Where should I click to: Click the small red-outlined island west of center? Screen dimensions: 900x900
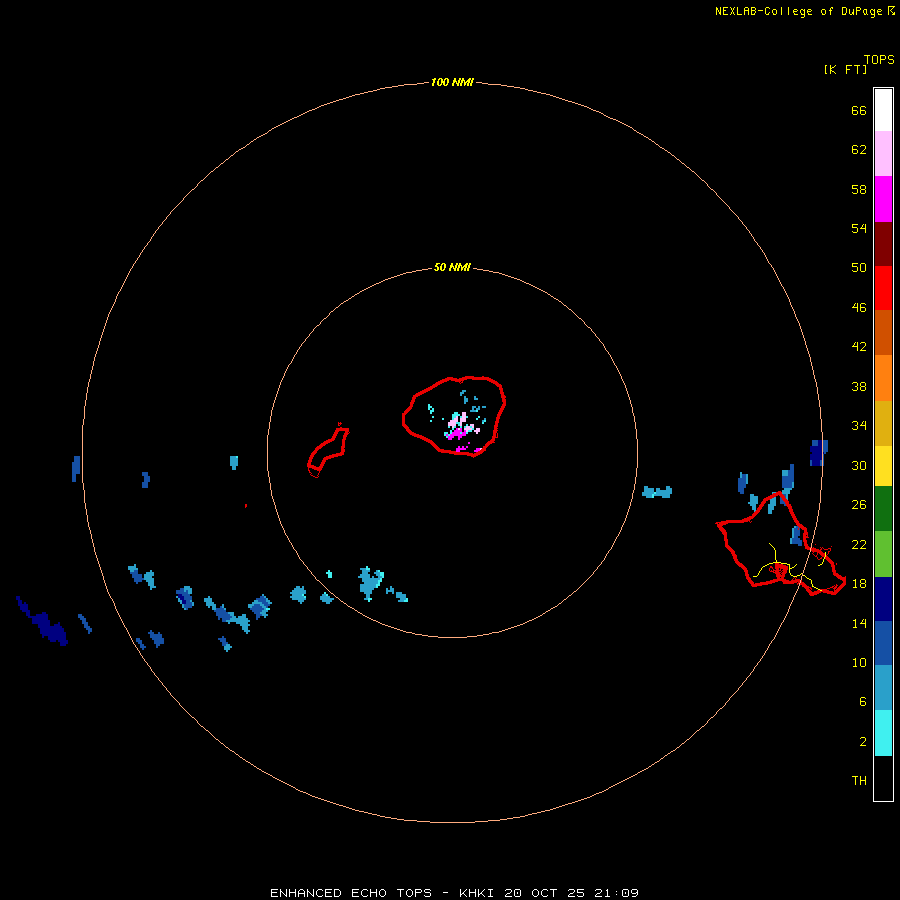(x=328, y=450)
